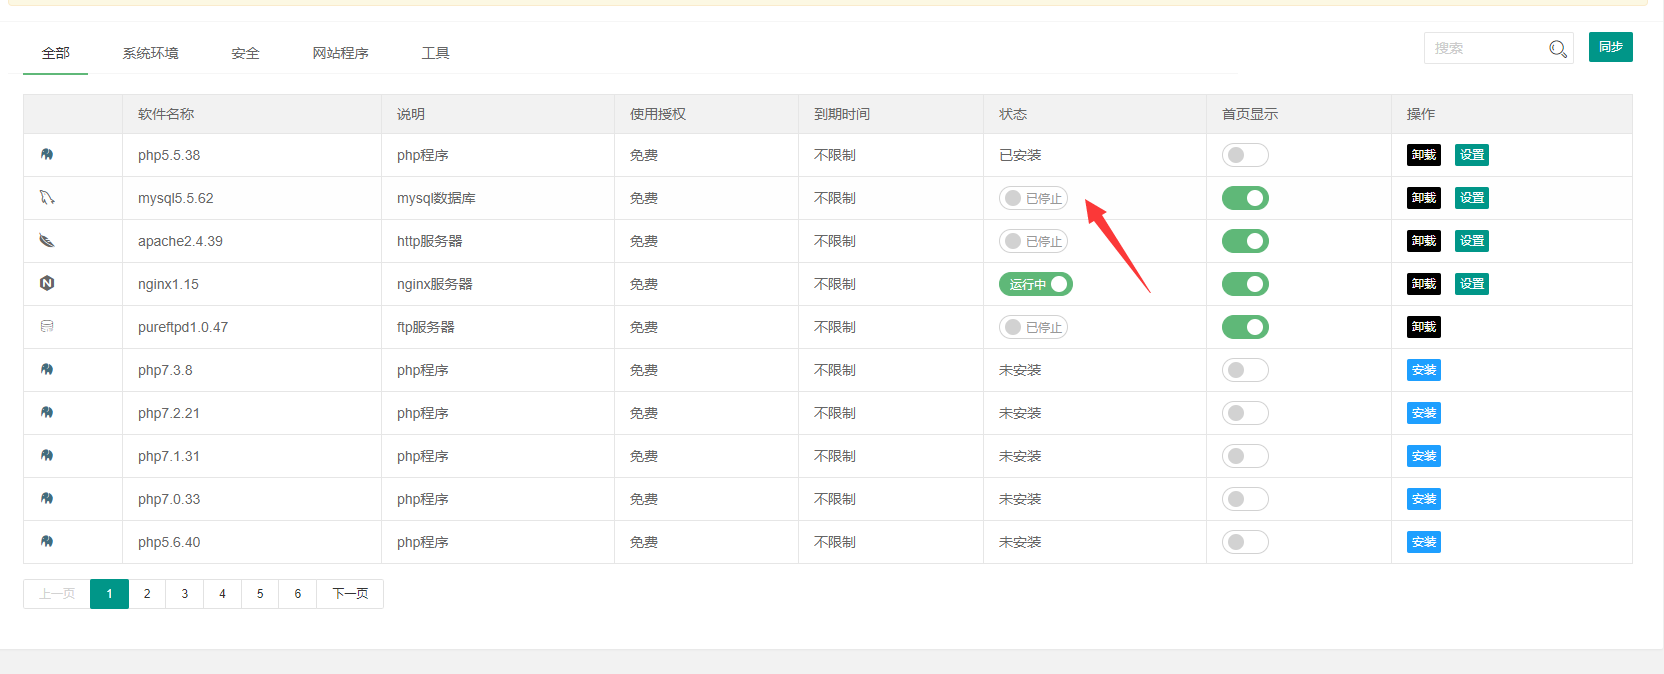
Task: Go to page 3 in pagination
Action: point(185,594)
